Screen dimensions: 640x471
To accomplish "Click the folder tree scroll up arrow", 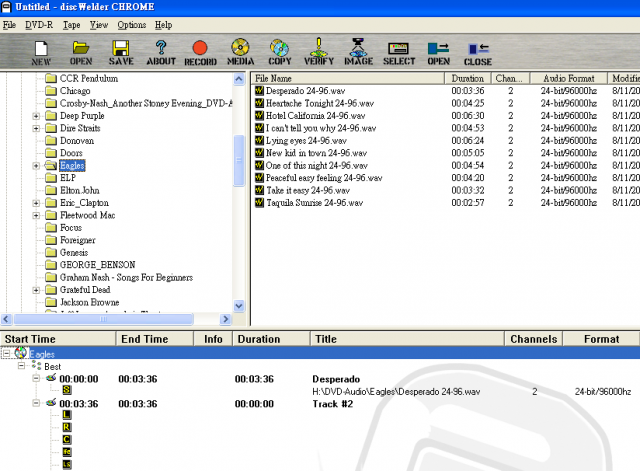I will [239, 79].
